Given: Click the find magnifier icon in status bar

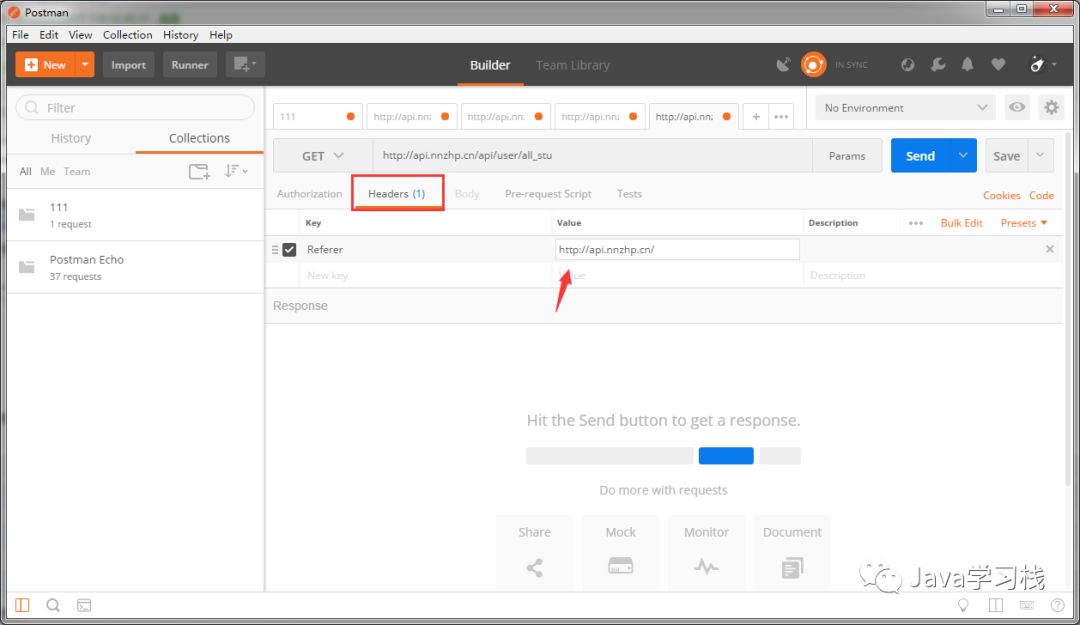Looking at the screenshot, I should coord(53,605).
